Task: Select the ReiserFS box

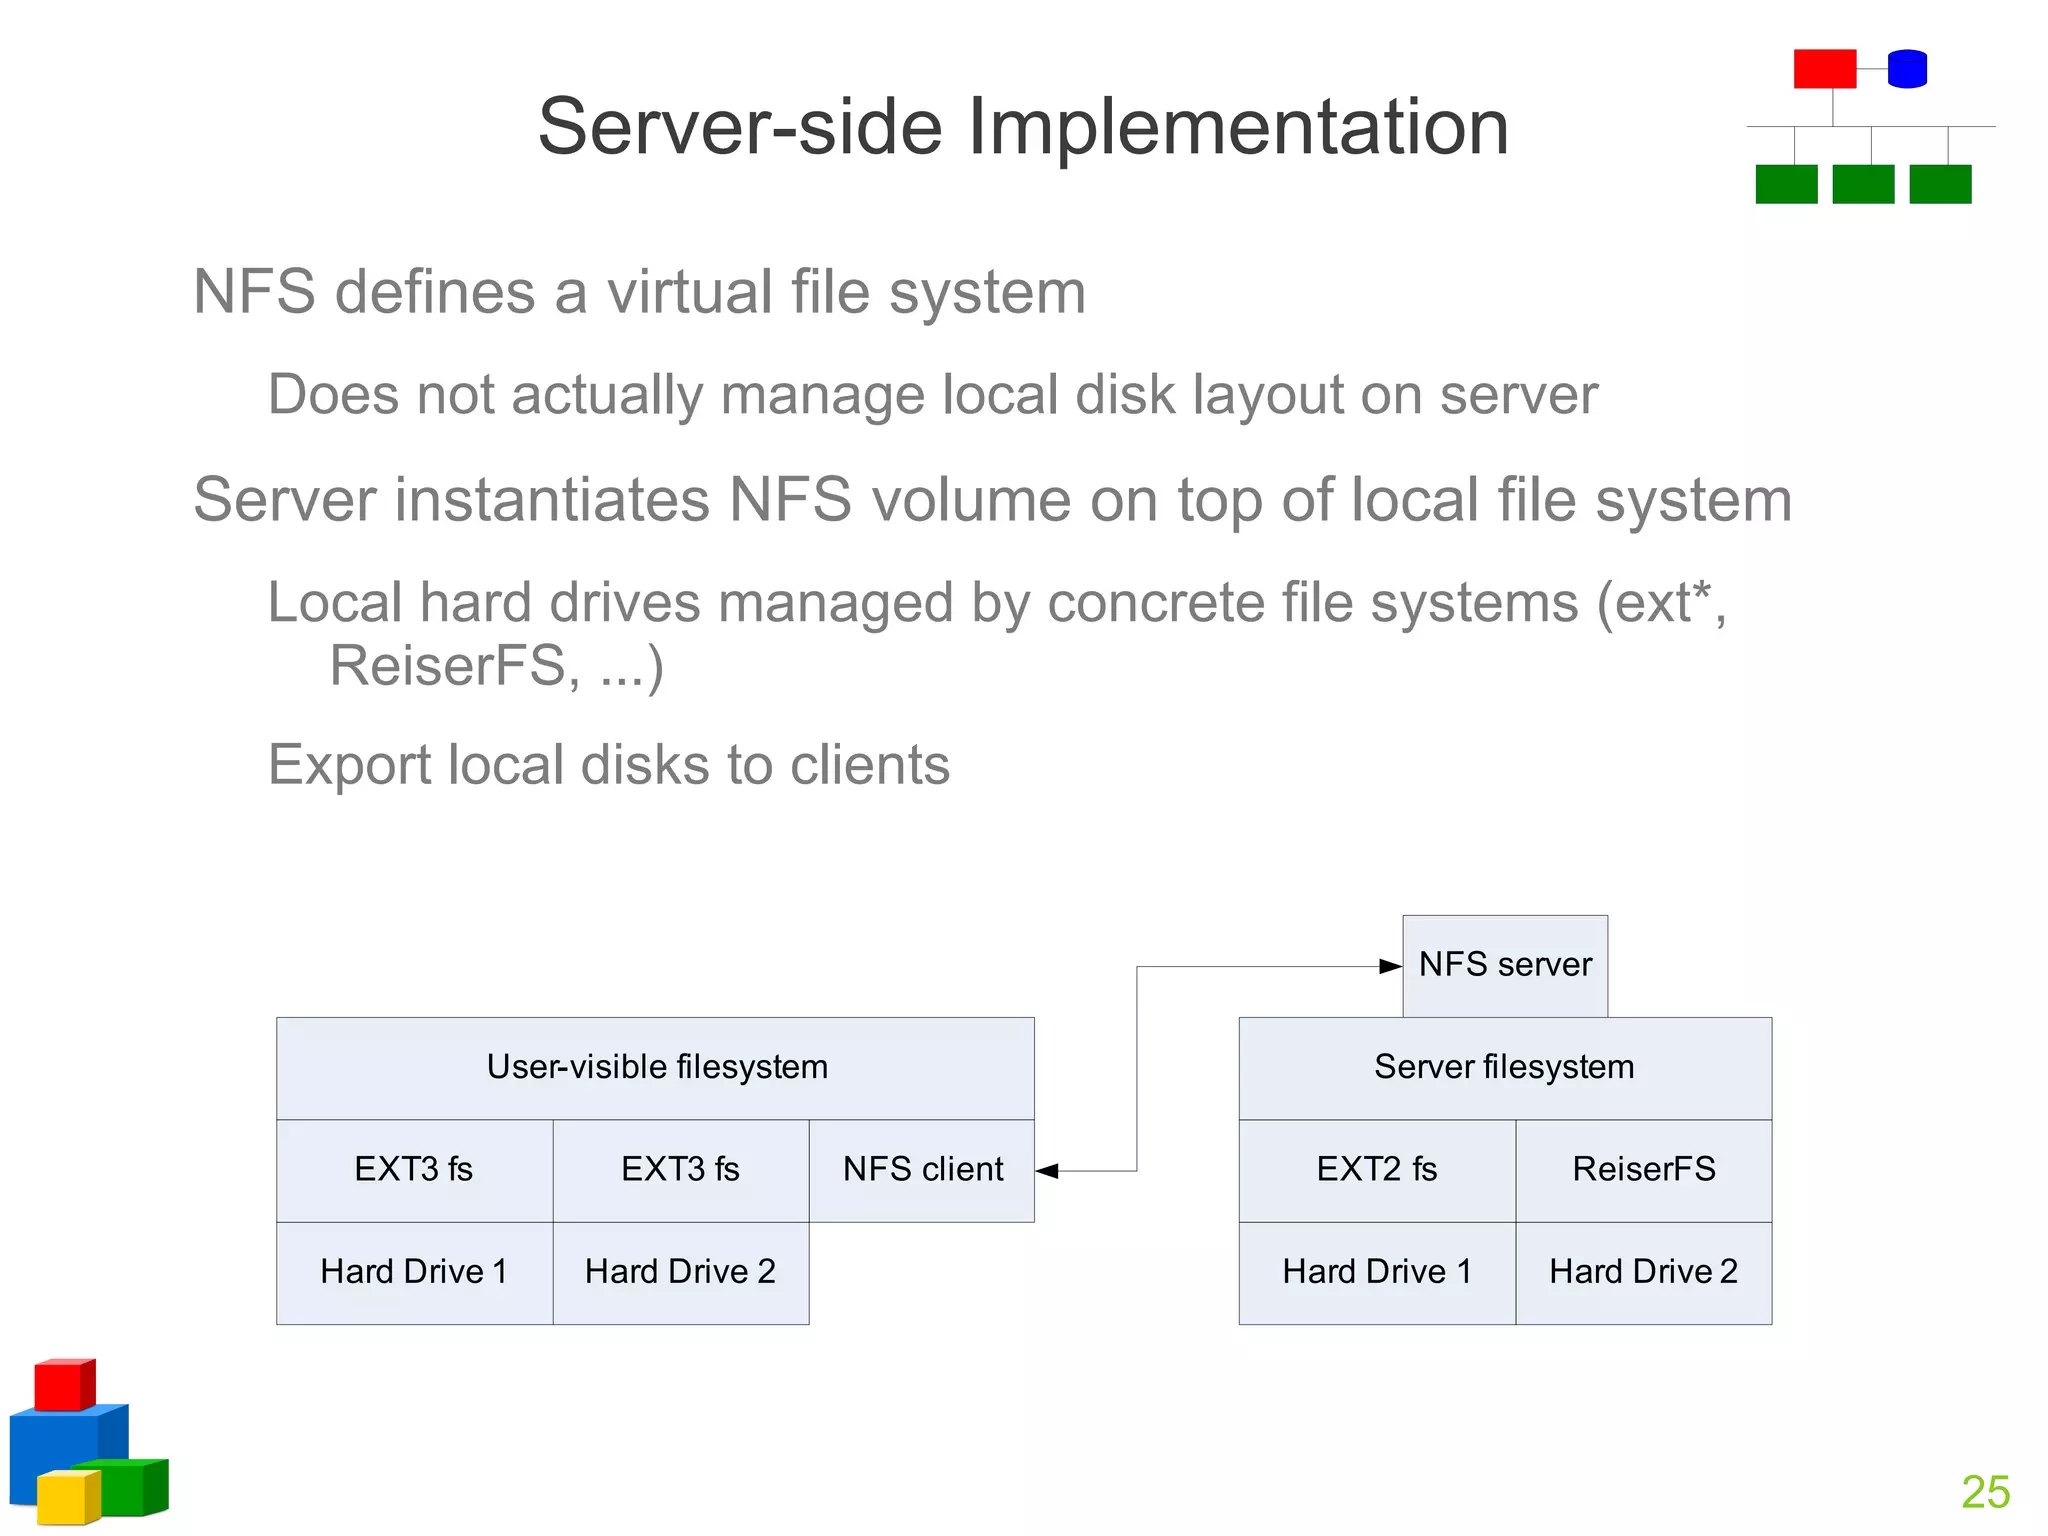Action: coord(1643,1170)
